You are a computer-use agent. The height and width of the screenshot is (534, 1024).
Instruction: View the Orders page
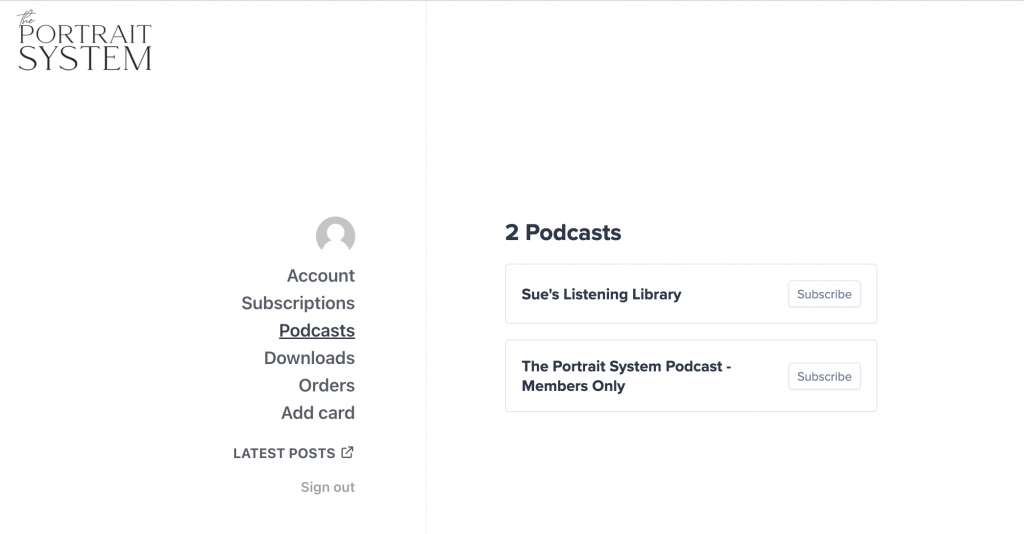[x=327, y=385]
